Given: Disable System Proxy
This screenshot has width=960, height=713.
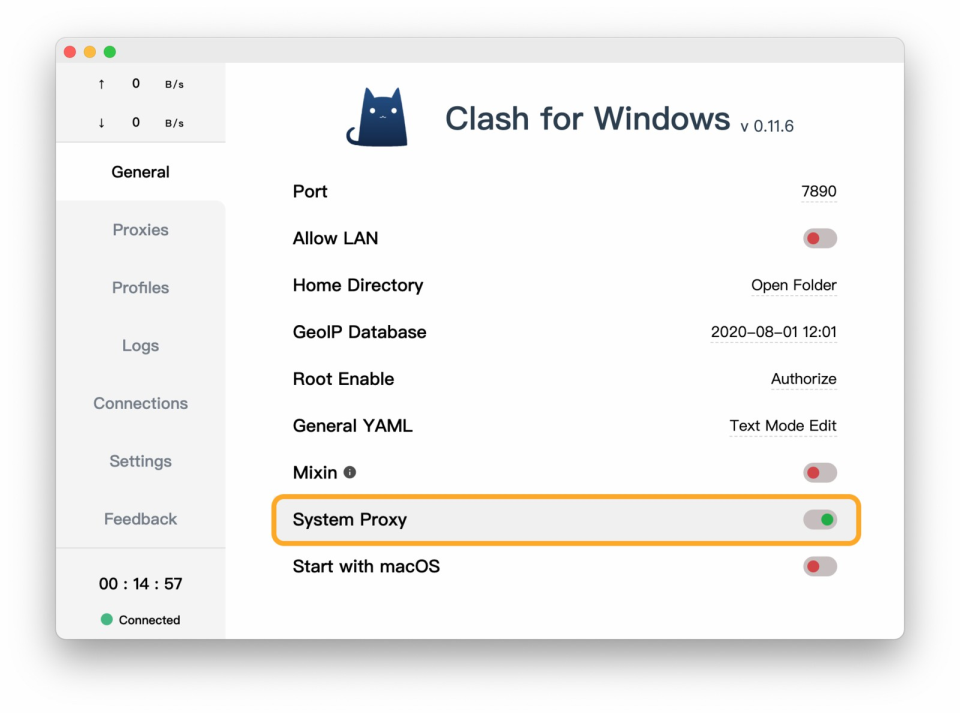Looking at the screenshot, I should click(x=820, y=519).
